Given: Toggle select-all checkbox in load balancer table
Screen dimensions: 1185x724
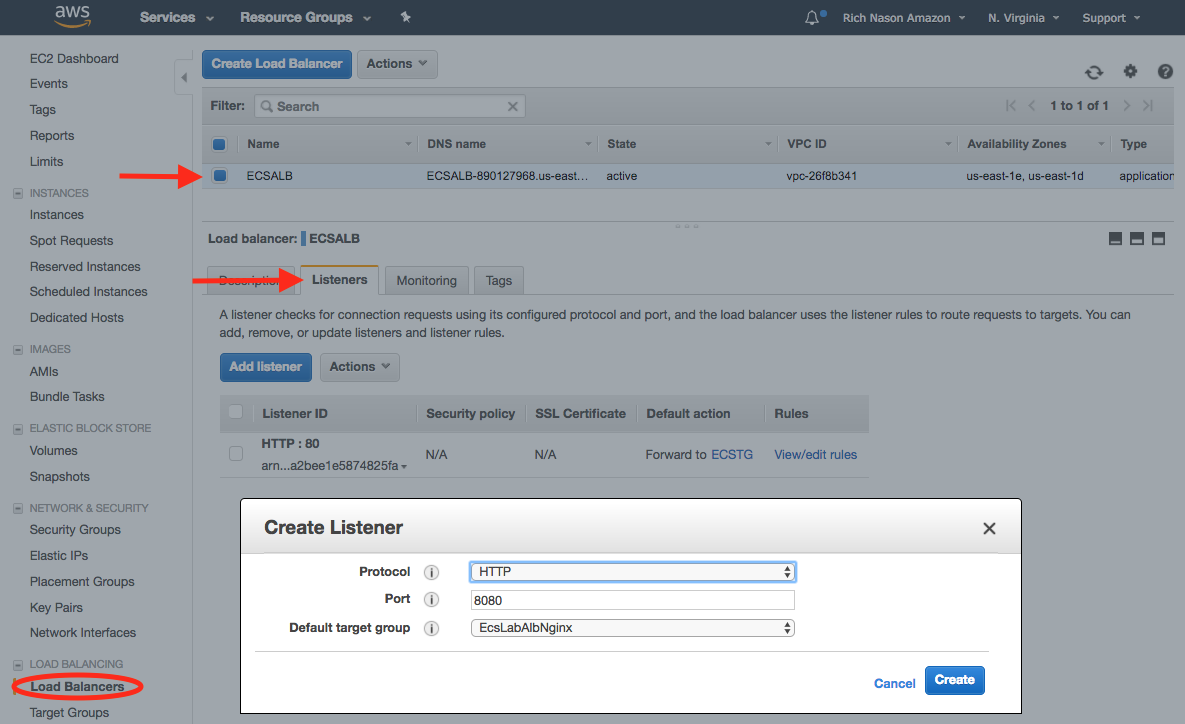Looking at the screenshot, I should [219, 144].
